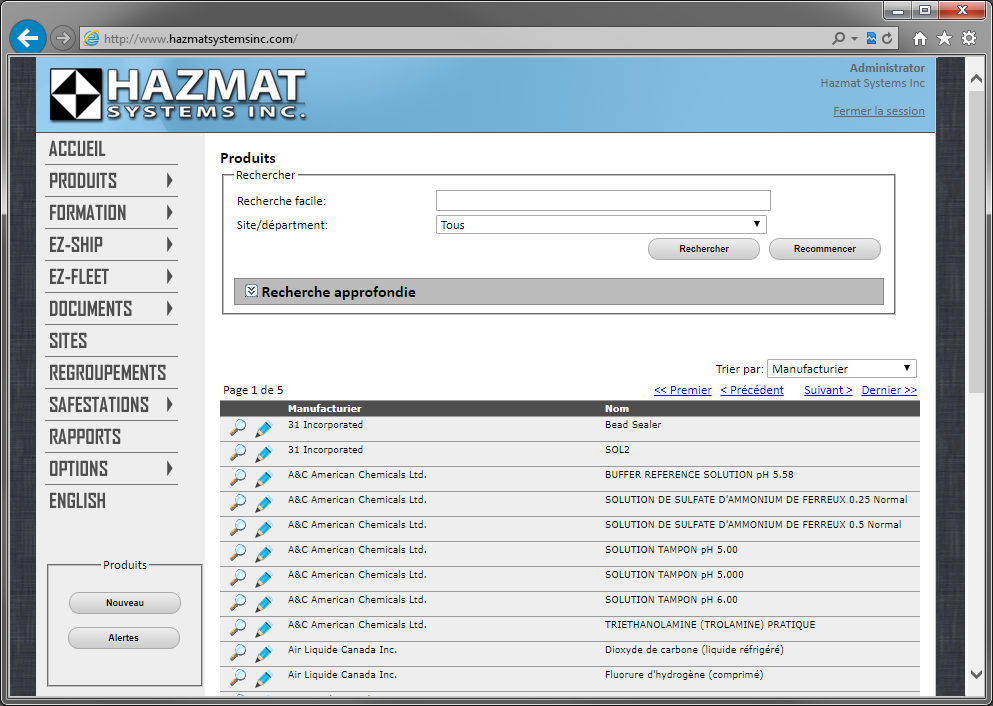Click Nouveau button in Produits box
The height and width of the screenshot is (706, 993).
125,603
